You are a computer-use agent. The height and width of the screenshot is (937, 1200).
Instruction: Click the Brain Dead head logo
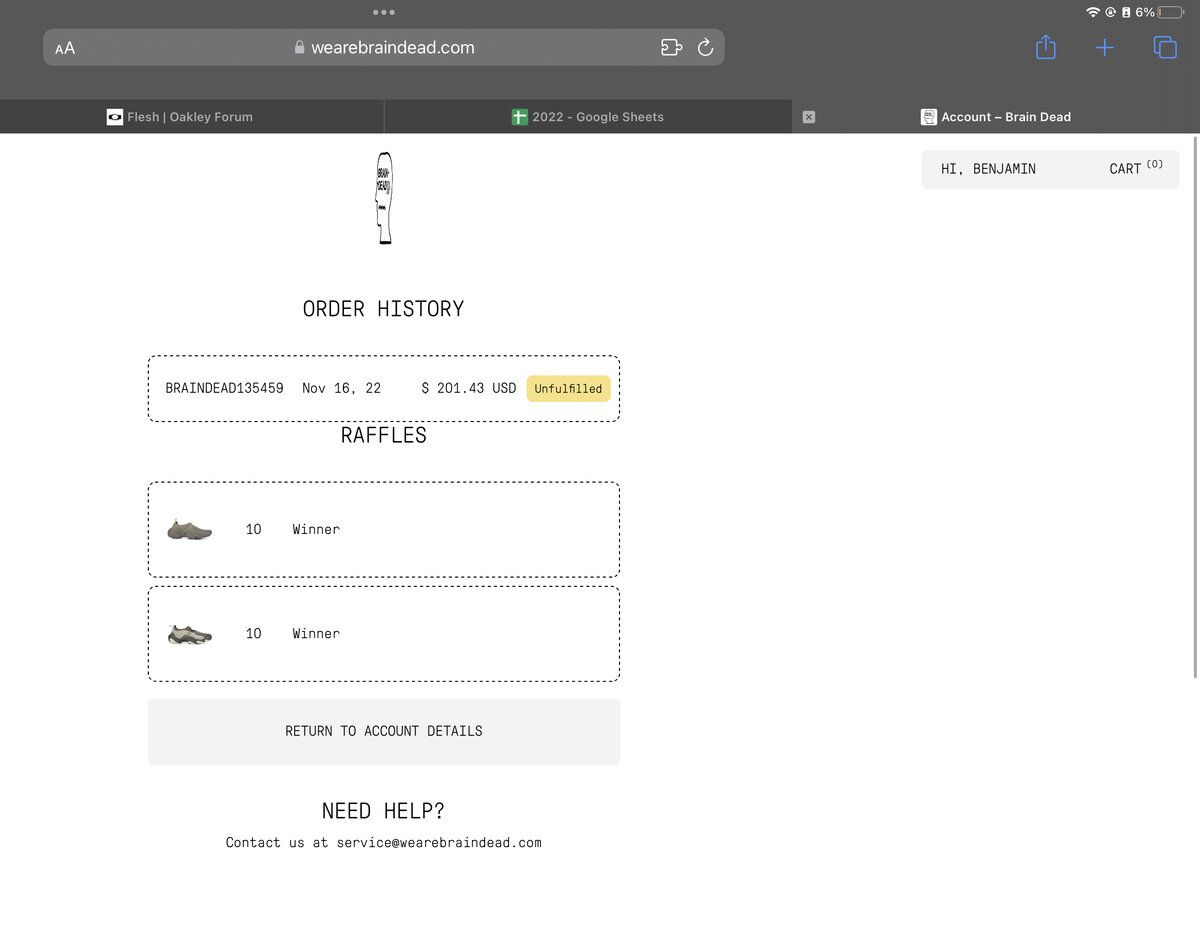[384, 197]
